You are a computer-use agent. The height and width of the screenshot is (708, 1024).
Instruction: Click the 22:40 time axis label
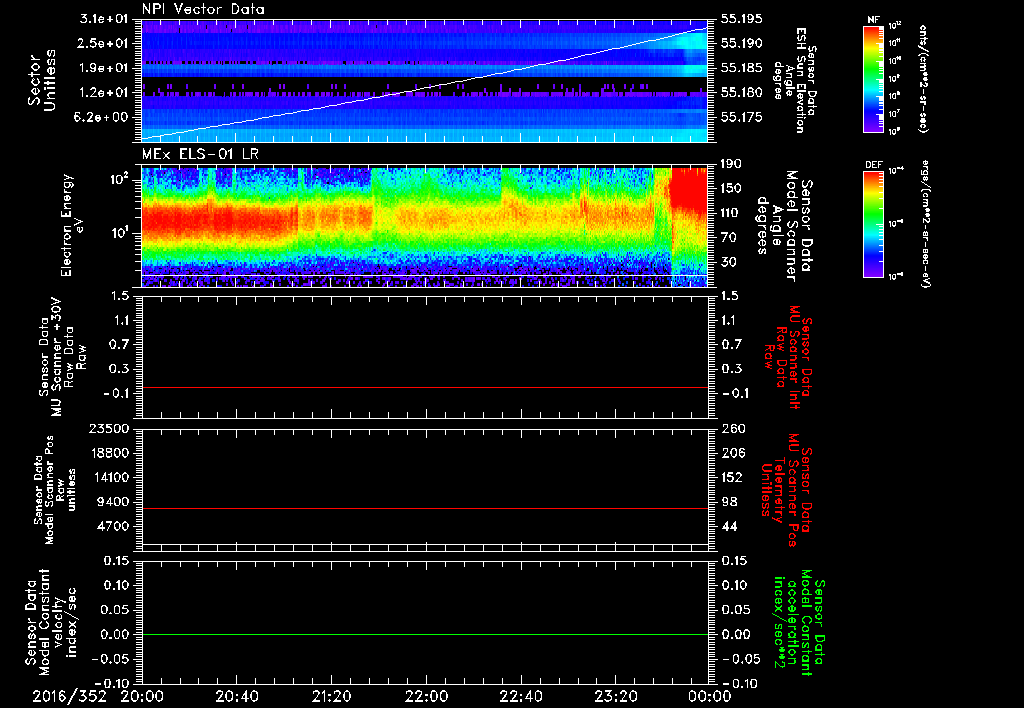click(521, 695)
